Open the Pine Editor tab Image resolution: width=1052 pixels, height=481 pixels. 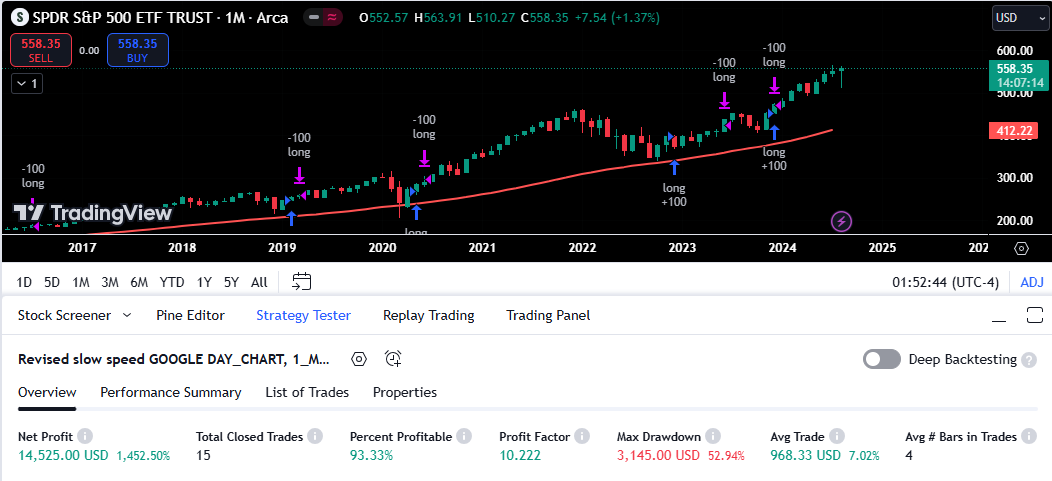coord(190,315)
